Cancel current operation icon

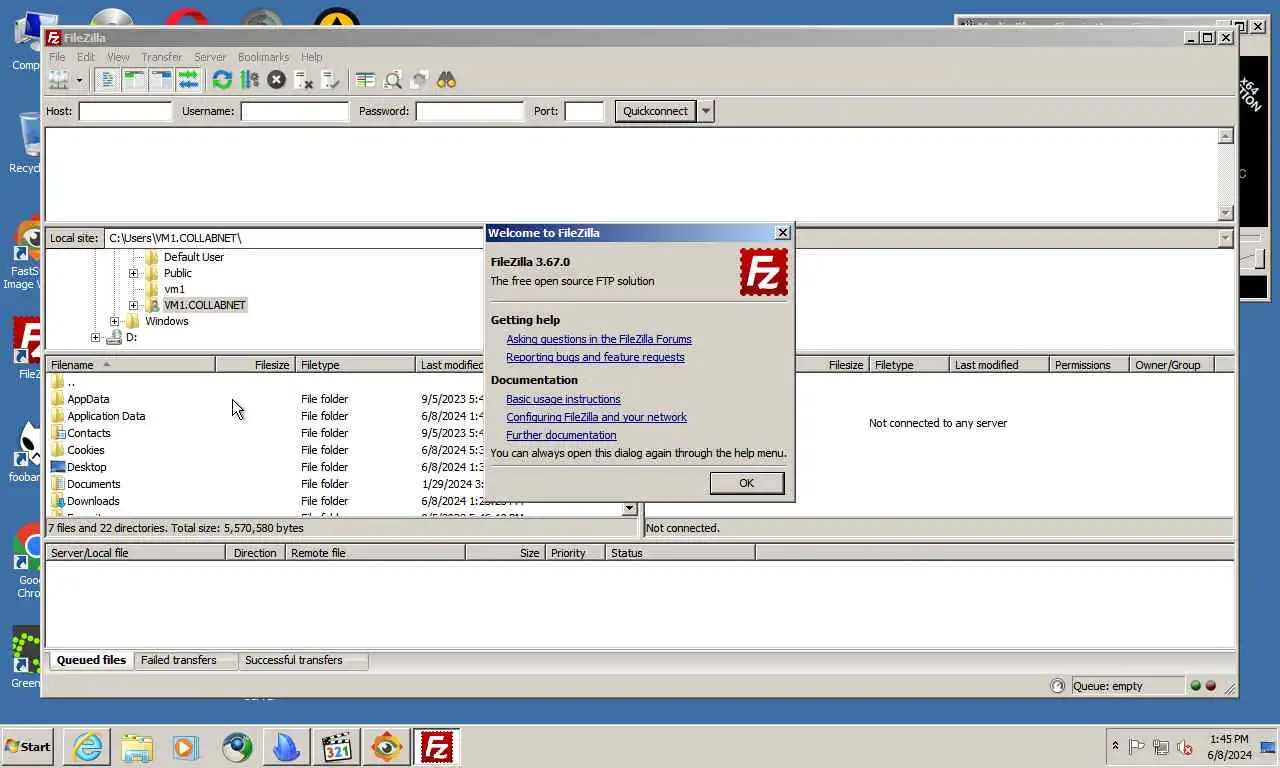point(276,80)
